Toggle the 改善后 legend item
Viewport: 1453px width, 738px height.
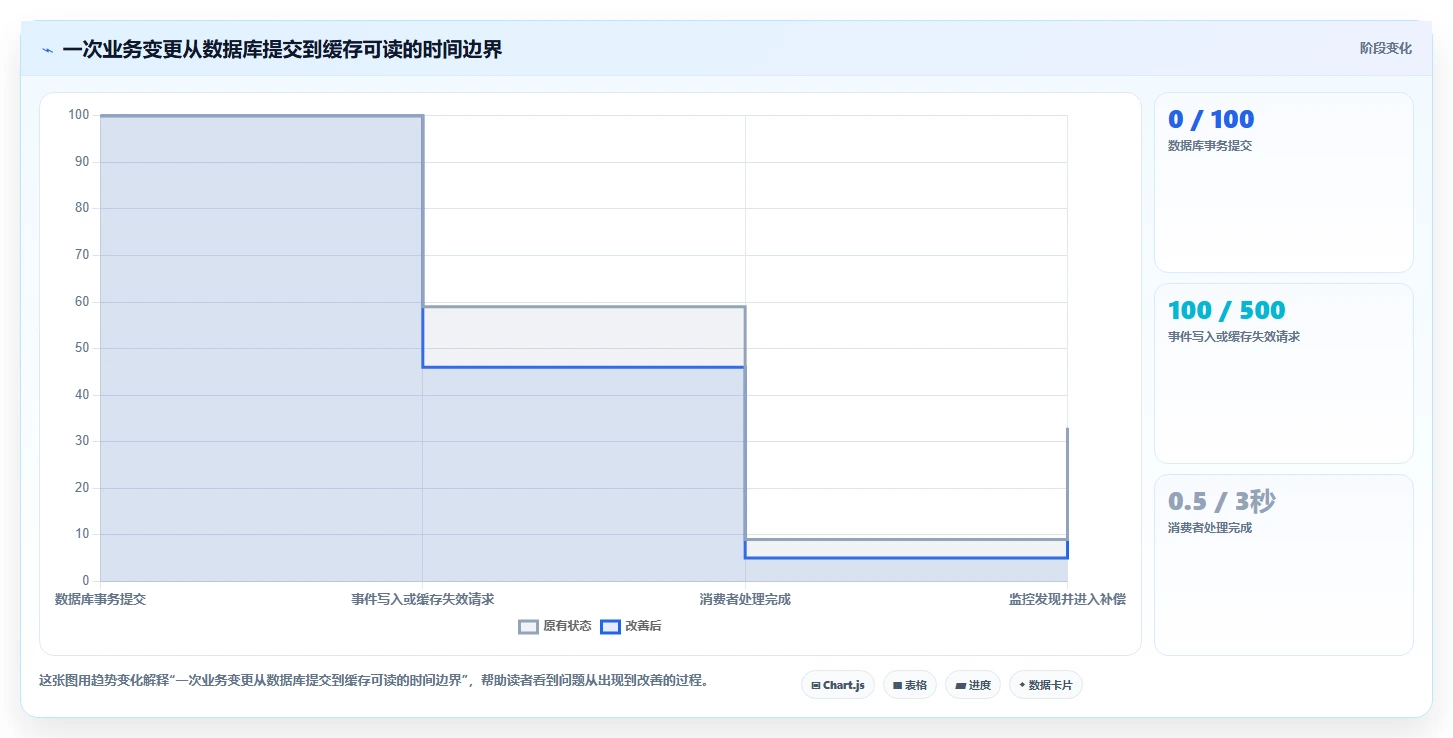tap(631, 626)
